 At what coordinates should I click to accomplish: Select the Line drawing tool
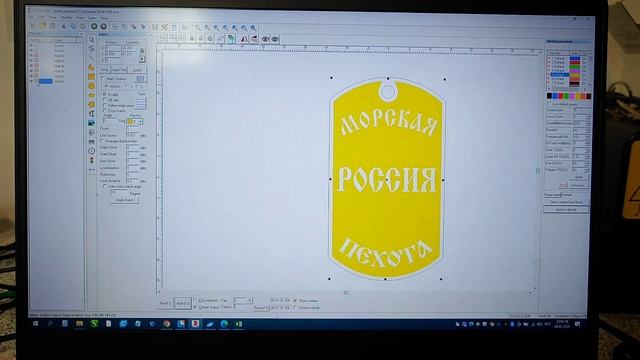point(91,58)
